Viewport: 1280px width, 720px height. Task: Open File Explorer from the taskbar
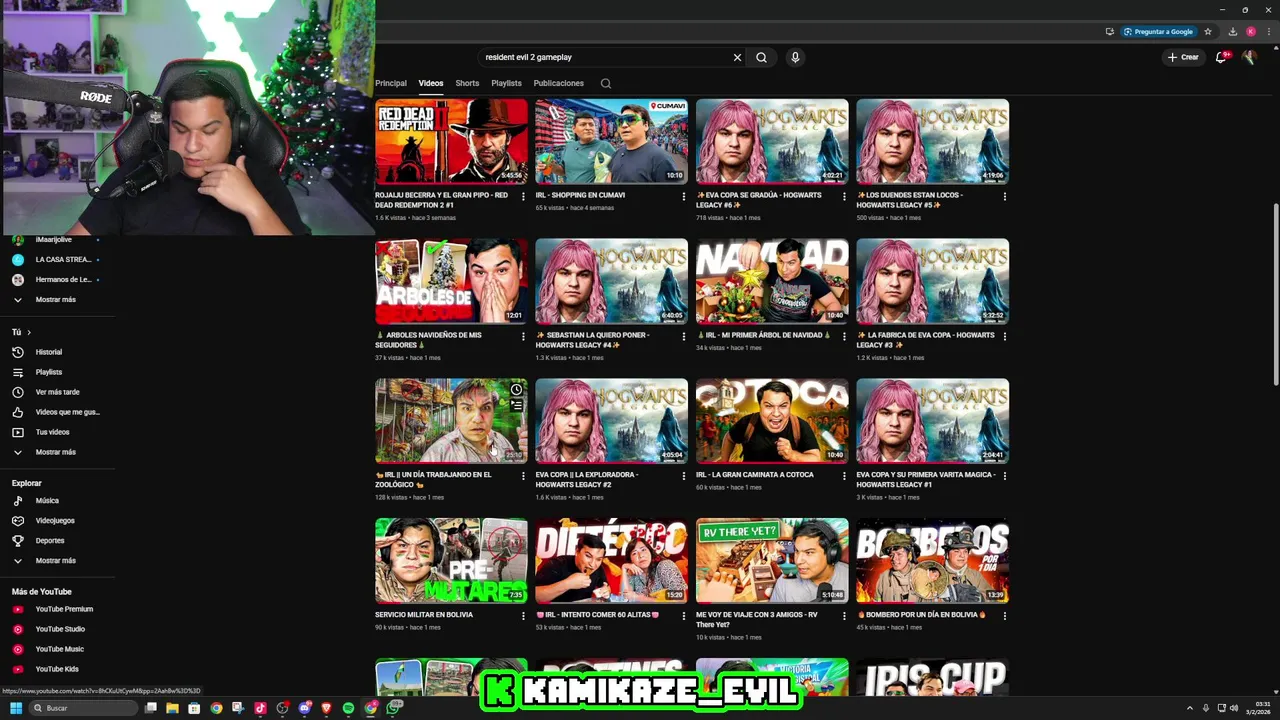tap(172, 708)
